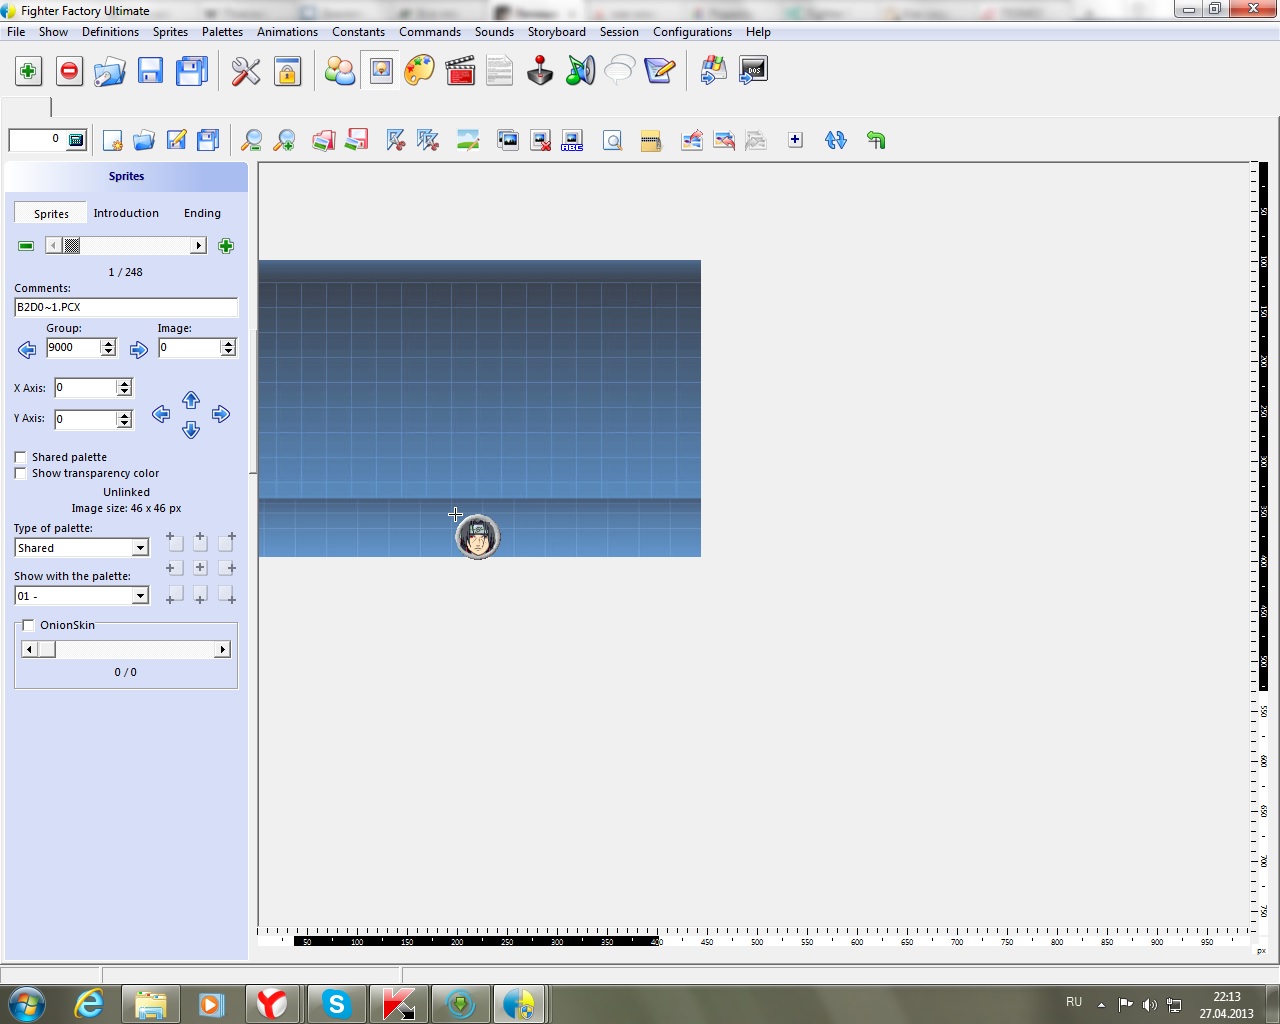
Task: Open the joystick commands icon
Action: tap(540, 71)
